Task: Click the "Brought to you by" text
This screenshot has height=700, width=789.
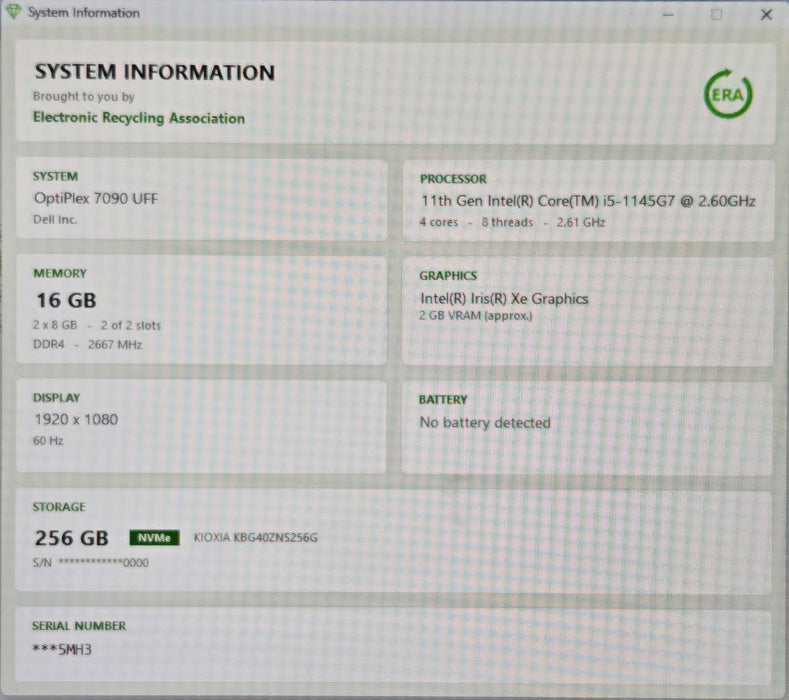Action: [84, 96]
